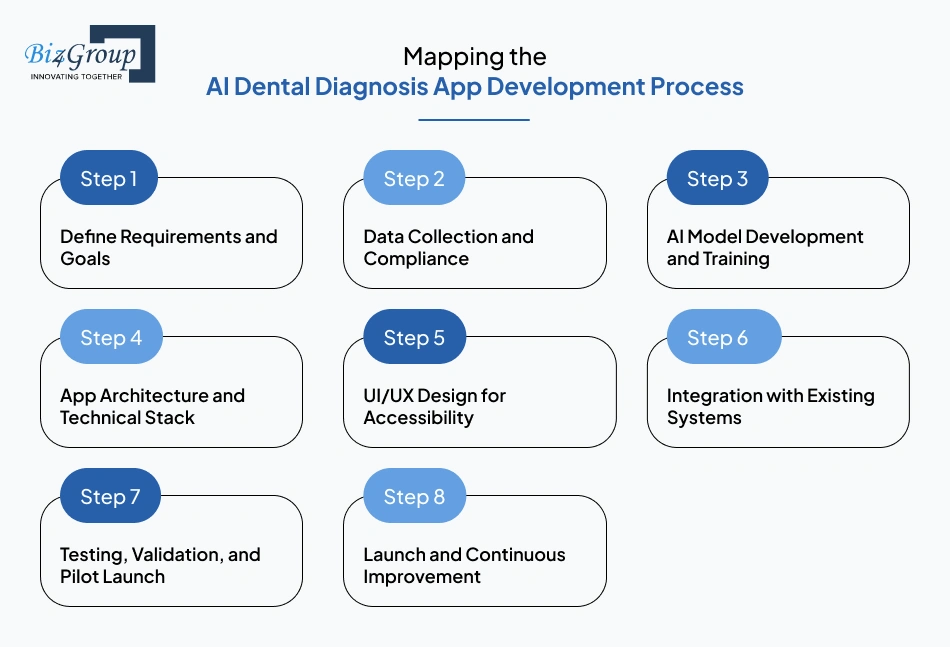Select the Step 2 pill badge
This screenshot has width=950, height=647.
414,178
